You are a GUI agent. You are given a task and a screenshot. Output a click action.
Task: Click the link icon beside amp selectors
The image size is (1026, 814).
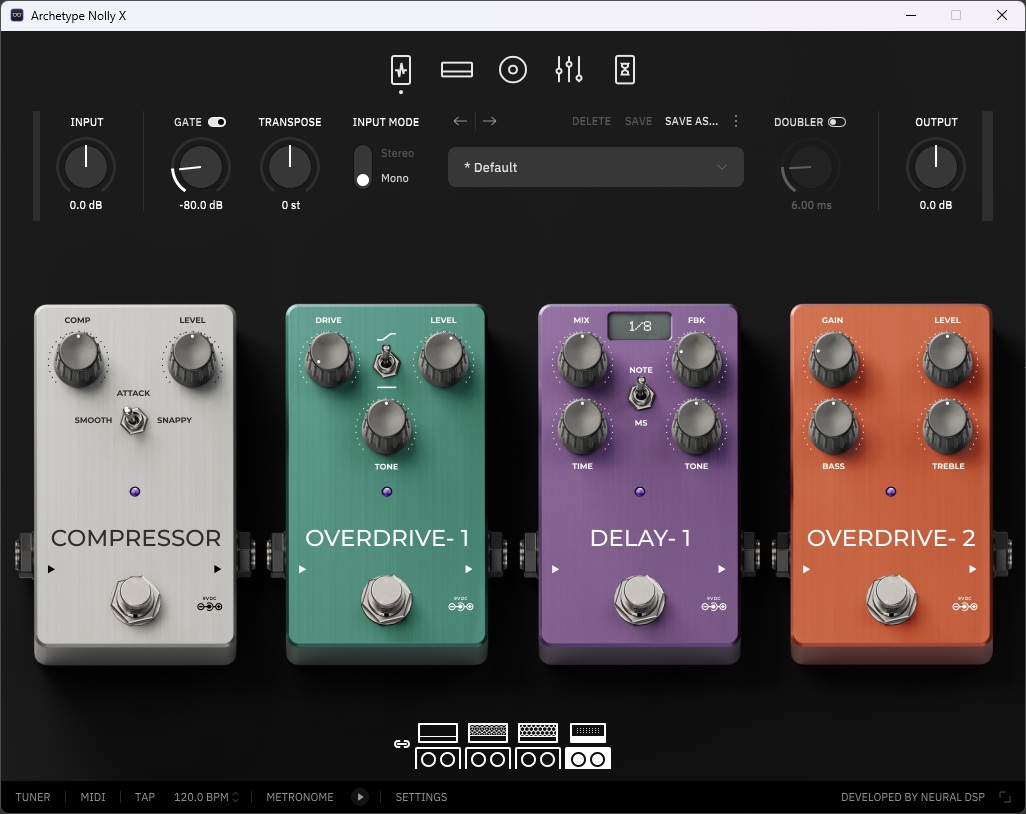click(402, 744)
